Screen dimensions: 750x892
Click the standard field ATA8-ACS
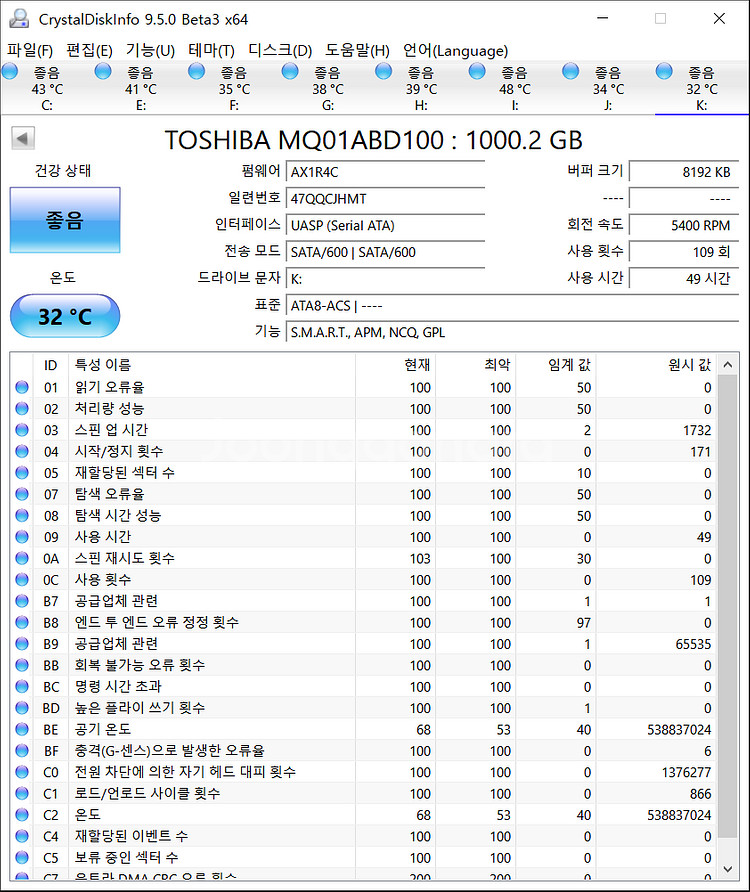(x=512, y=305)
